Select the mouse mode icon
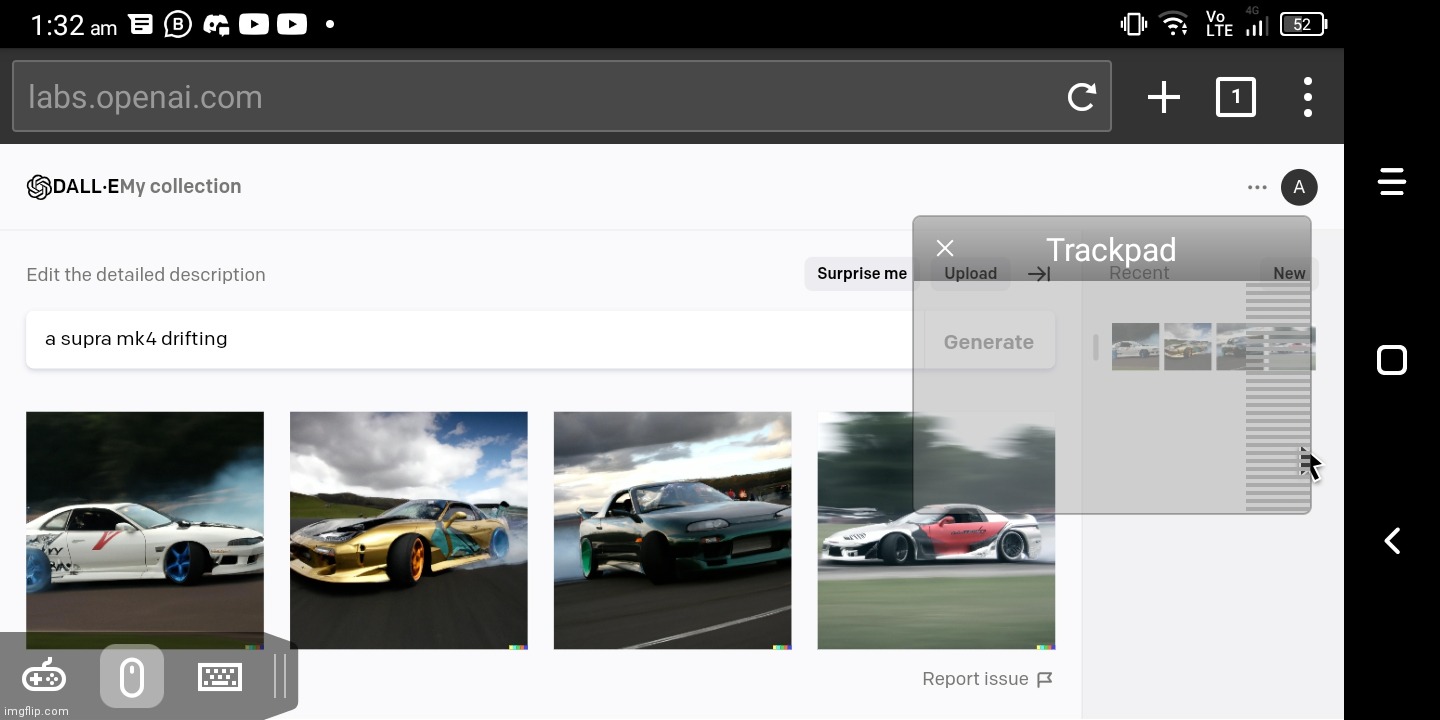Image resolution: width=1440 pixels, height=720 pixels. pyautogui.click(x=132, y=677)
